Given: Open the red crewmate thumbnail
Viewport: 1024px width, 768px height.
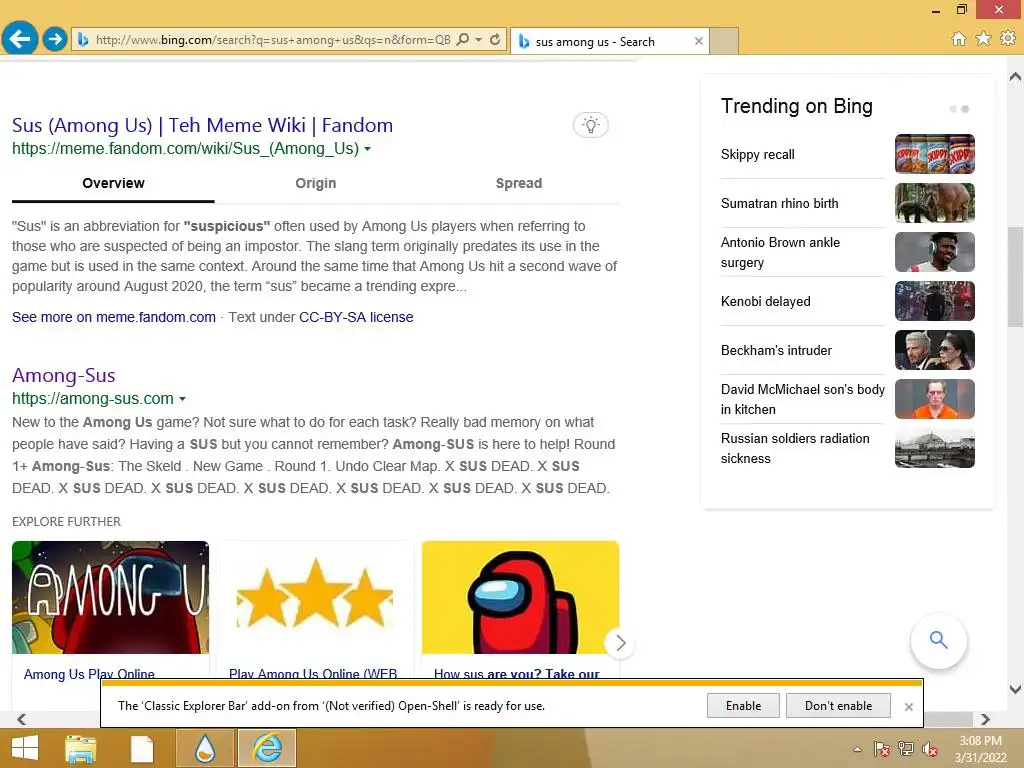Looking at the screenshot, I should click(520, 597).
